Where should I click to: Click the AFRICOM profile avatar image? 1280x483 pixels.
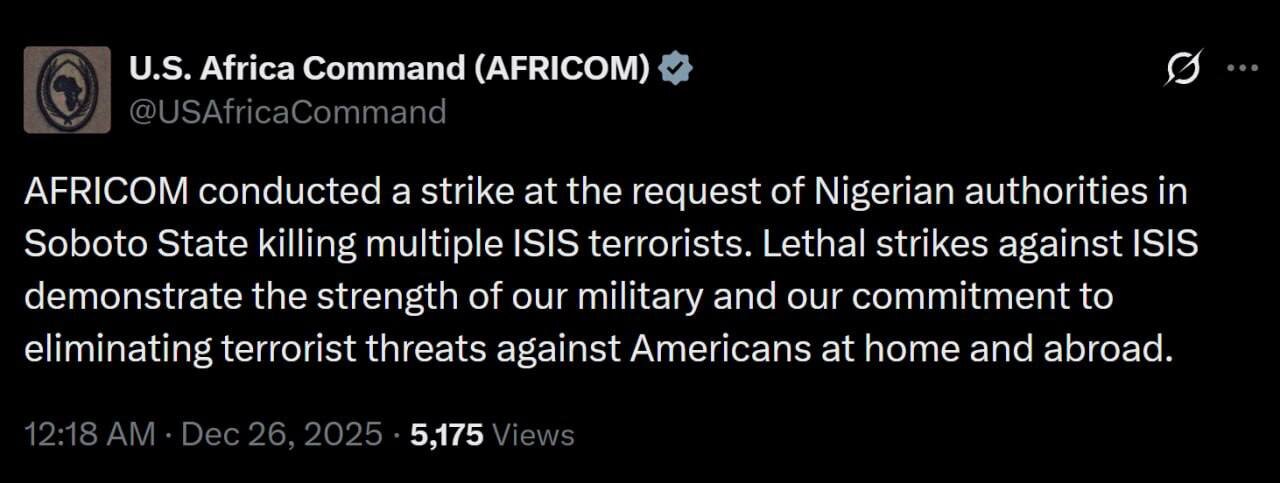[67, 89]
